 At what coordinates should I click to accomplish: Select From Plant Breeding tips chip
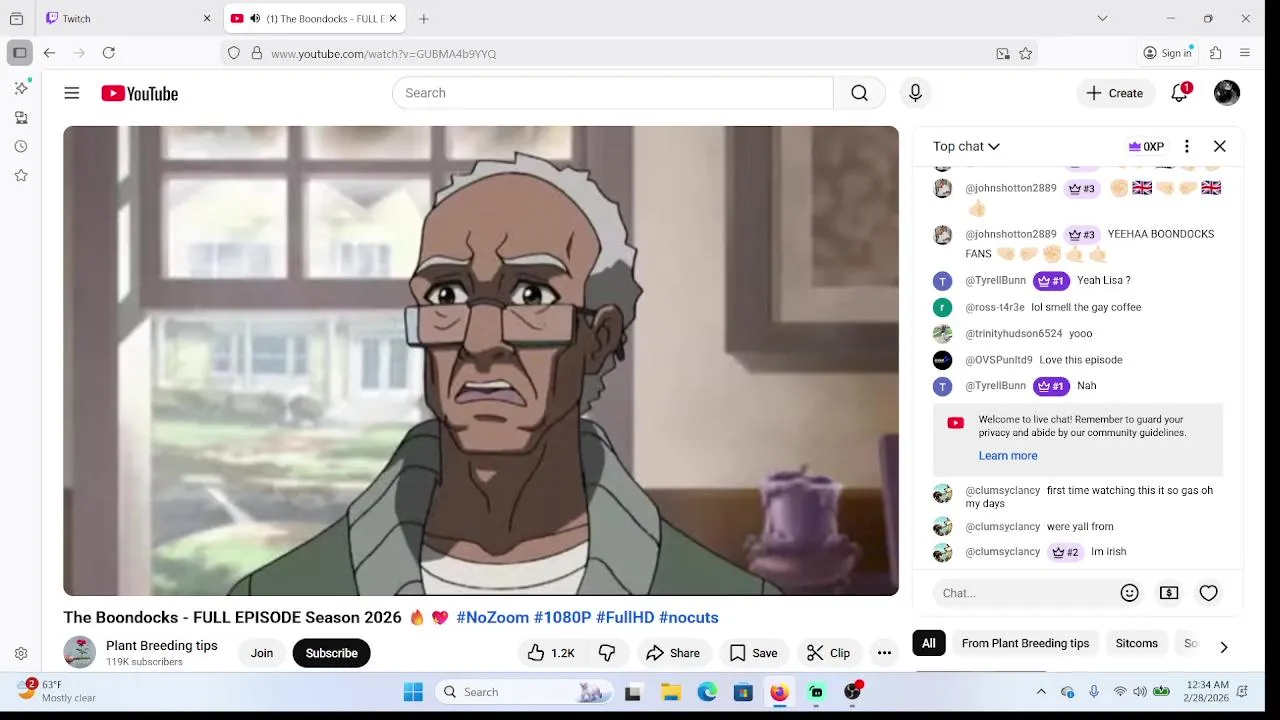pyautogui.click(x=1025, y=643)
